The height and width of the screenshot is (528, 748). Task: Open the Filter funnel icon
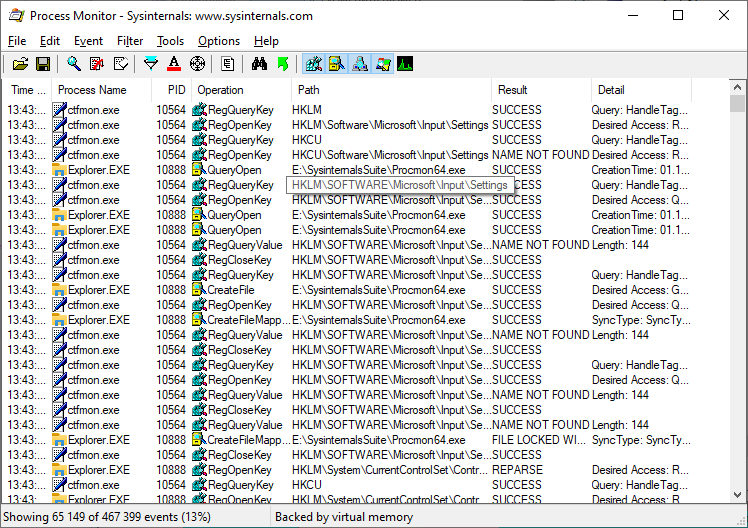(x=151, y=64)
